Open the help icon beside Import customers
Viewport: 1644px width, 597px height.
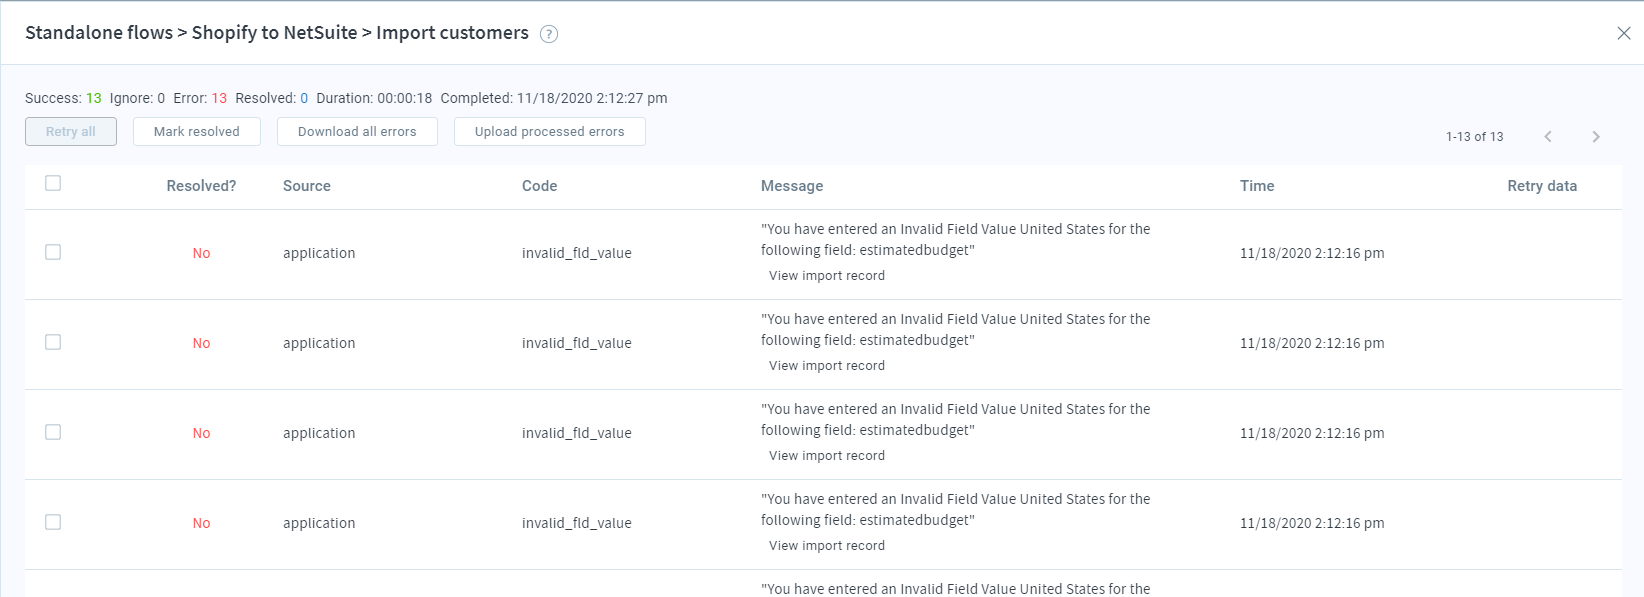coord(549,34)
